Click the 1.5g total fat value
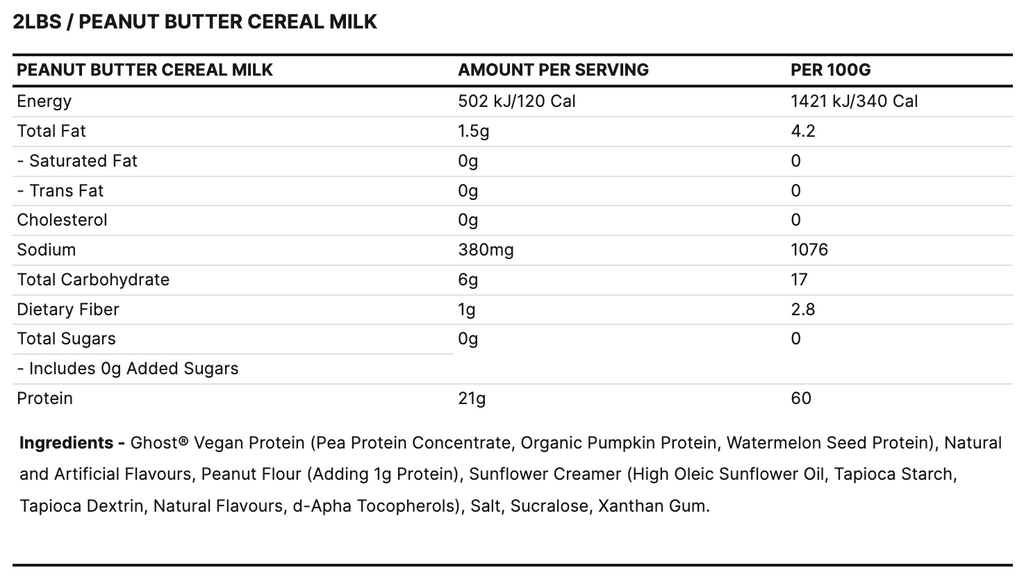Image resolution: width=1024 pixels, height=586 pixels. coord(474,131)
